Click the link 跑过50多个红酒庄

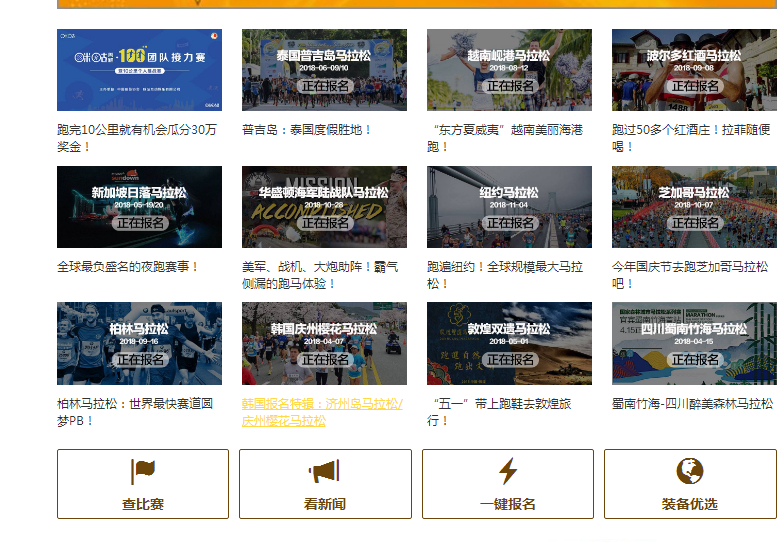pos(691,138)
